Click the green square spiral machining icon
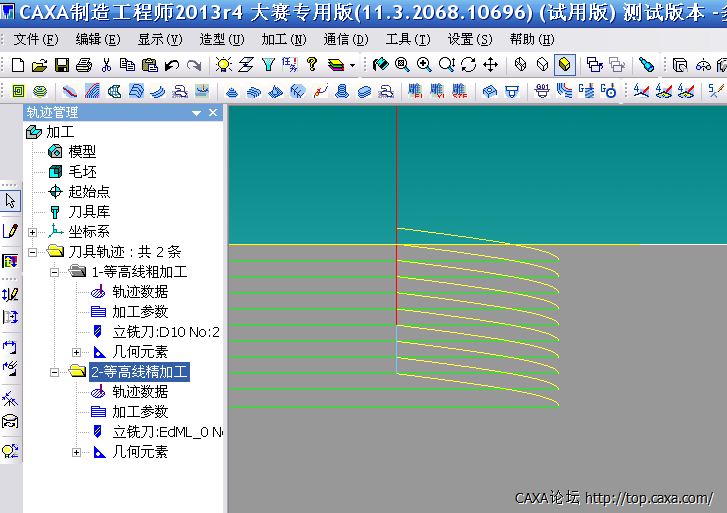Viewport: 727px width, 513px height. coord(18,91)
